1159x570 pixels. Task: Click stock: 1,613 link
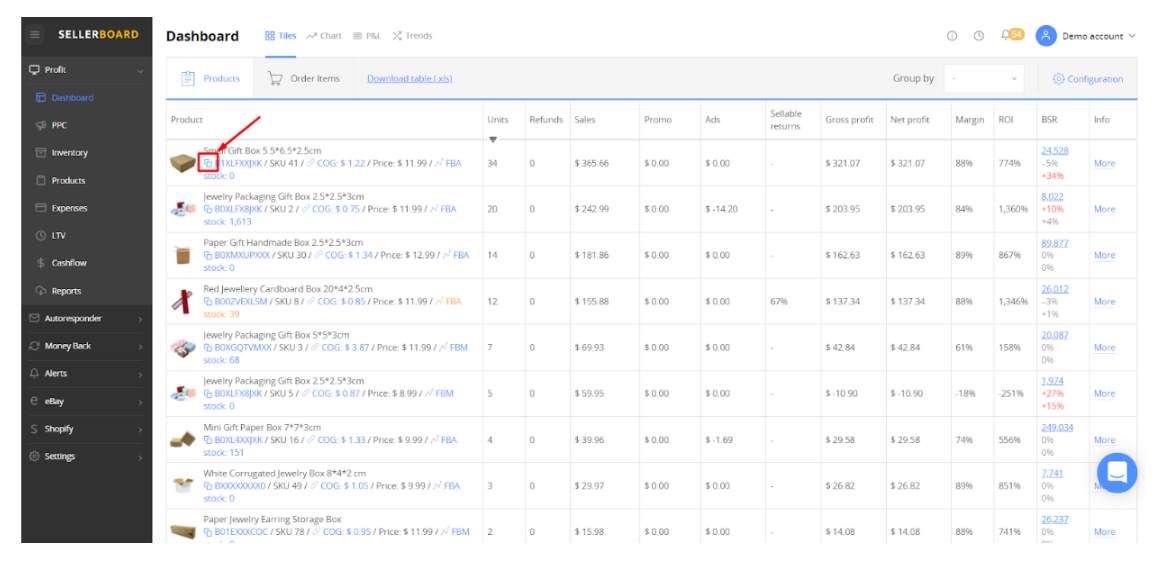pyautogui.click(x=227, y=221)
